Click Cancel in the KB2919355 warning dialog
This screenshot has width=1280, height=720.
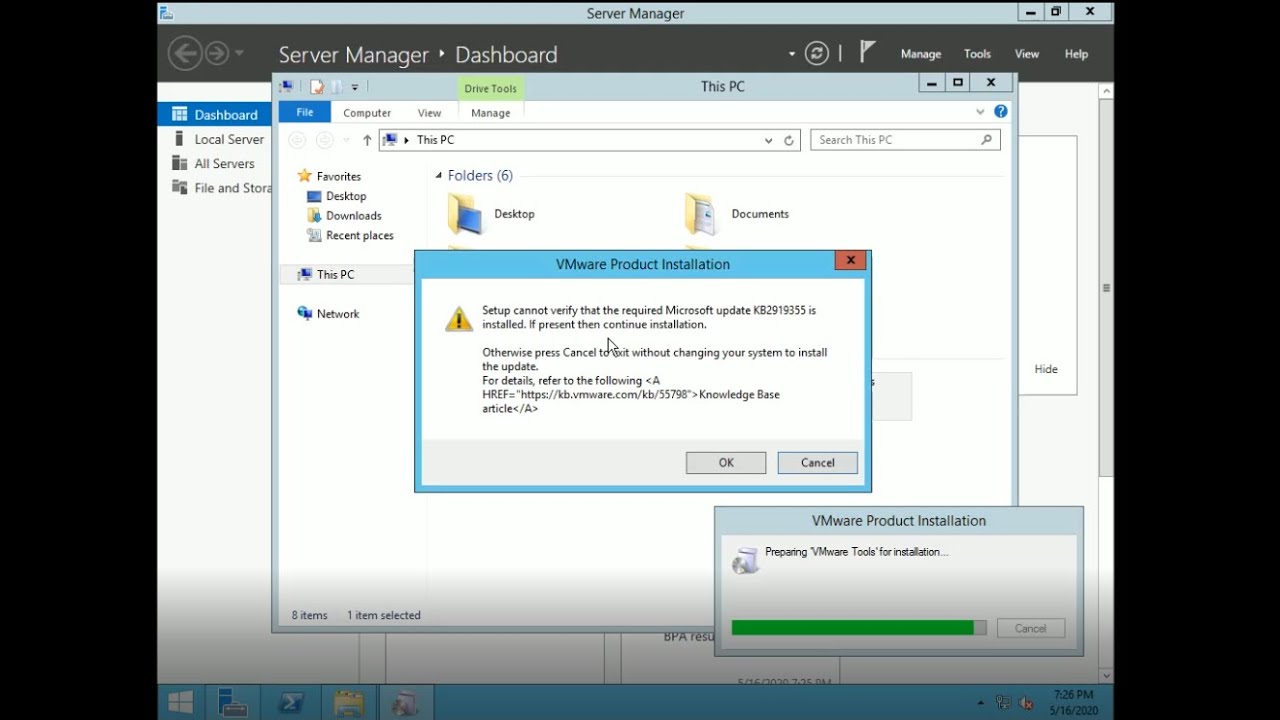pos(817,462)
